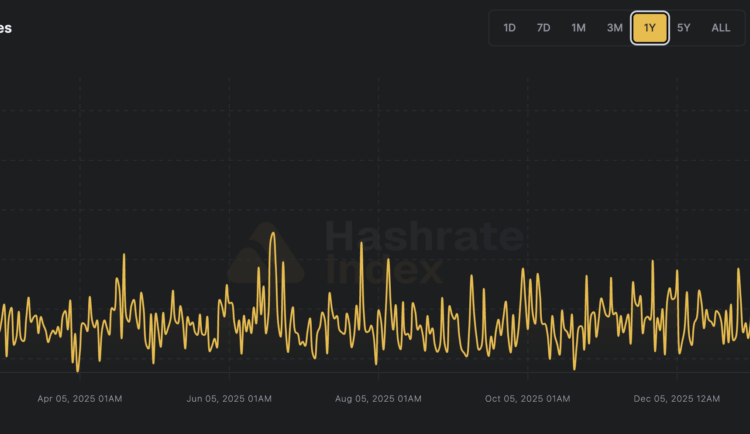Click the highlighted 1Y range button
This screenshot has height=434, width=750.
(650, 28)
